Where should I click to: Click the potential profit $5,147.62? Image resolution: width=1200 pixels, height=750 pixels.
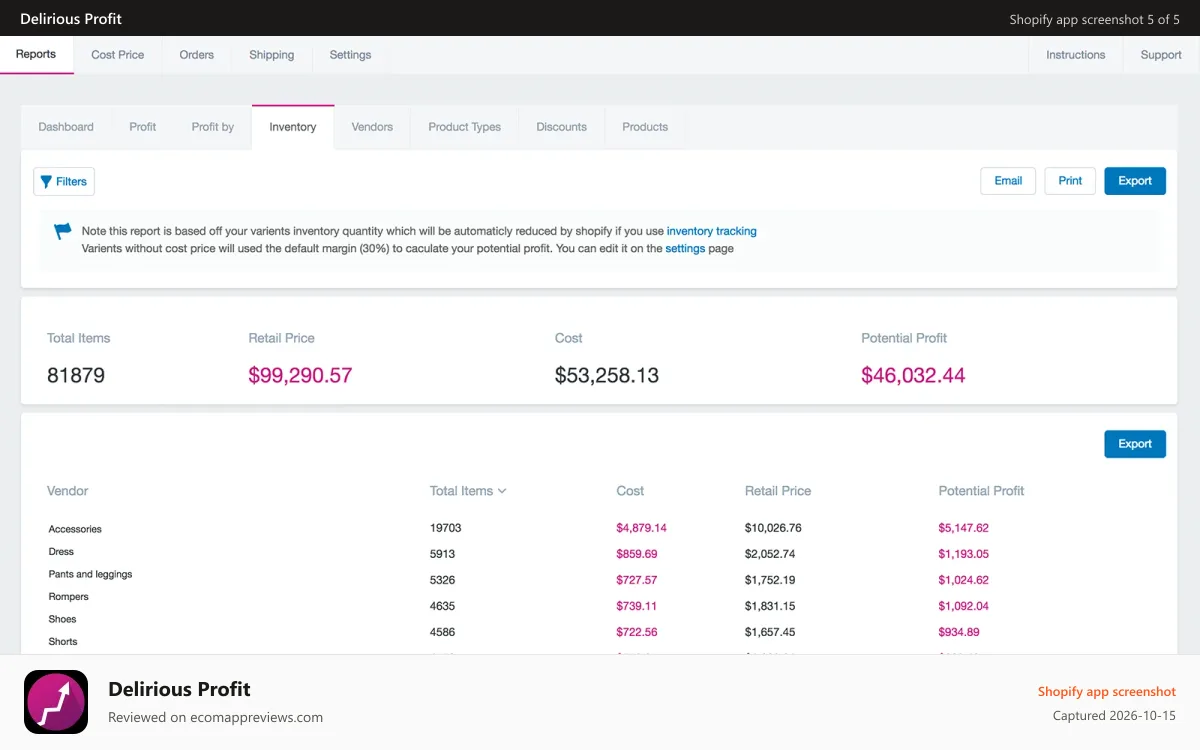963,528
